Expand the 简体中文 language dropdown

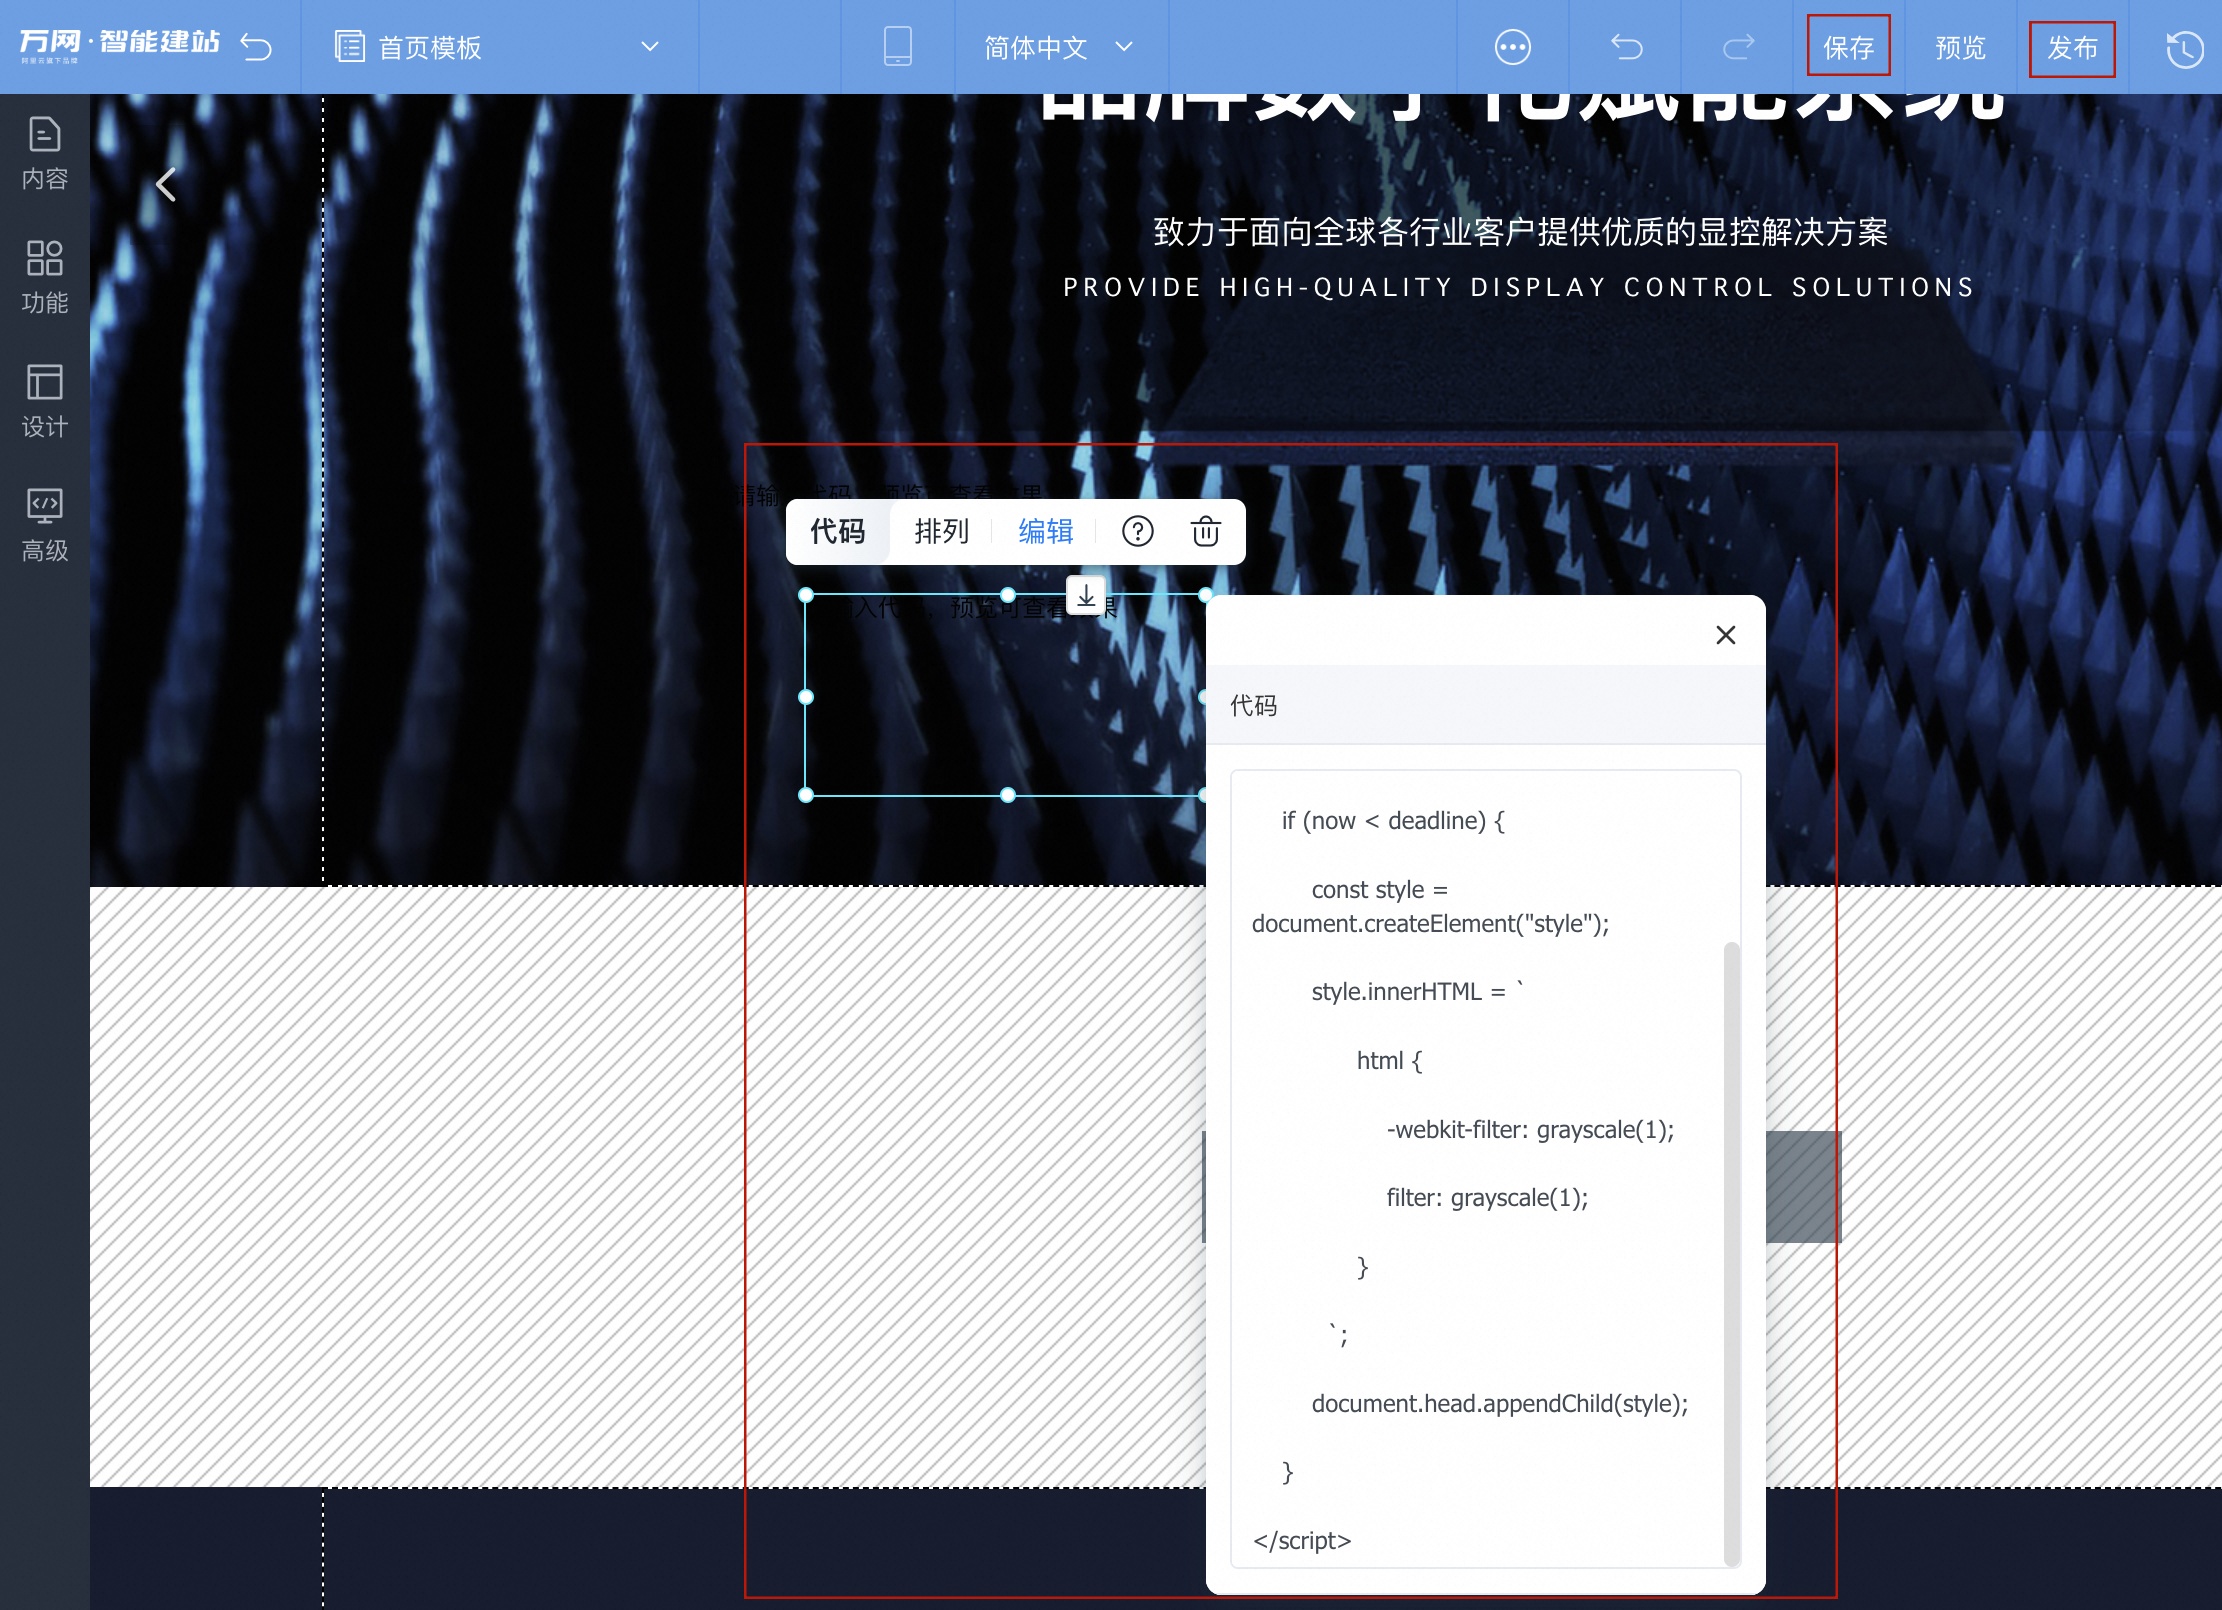pyautogui.click(x=1124, y=47)
